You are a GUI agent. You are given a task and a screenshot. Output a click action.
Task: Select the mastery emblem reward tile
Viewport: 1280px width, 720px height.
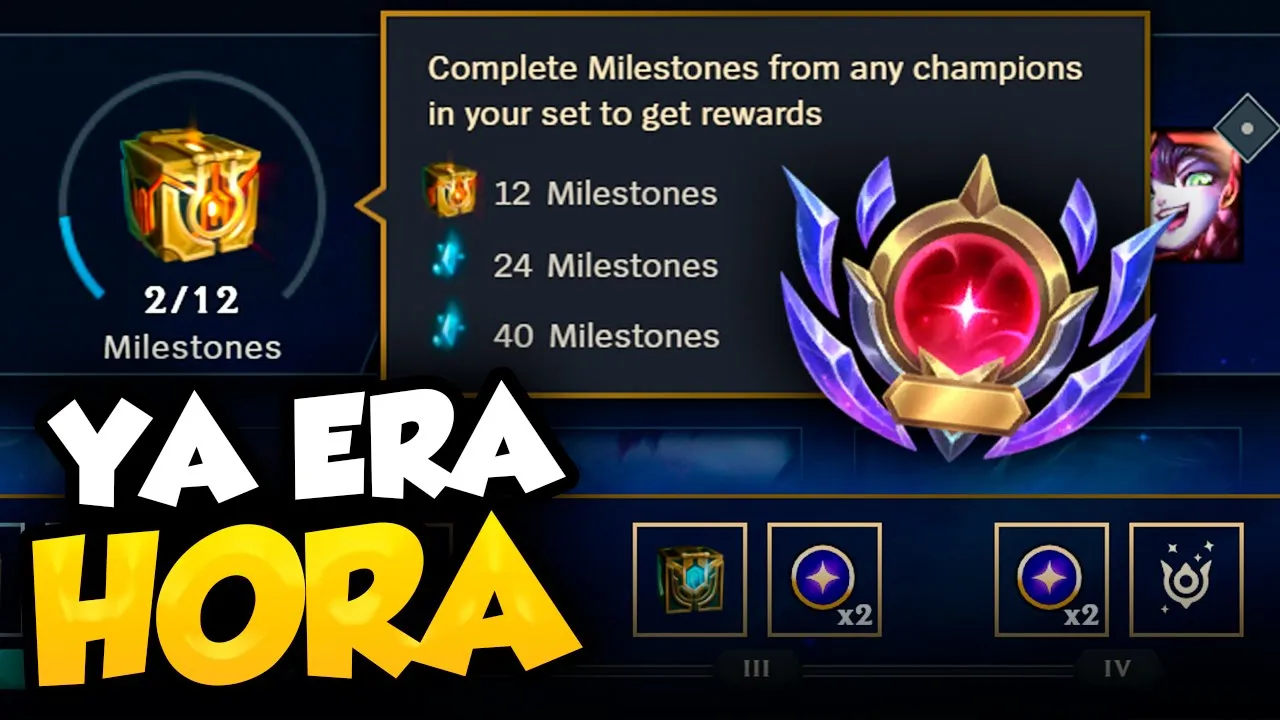tap(1186, 580)
